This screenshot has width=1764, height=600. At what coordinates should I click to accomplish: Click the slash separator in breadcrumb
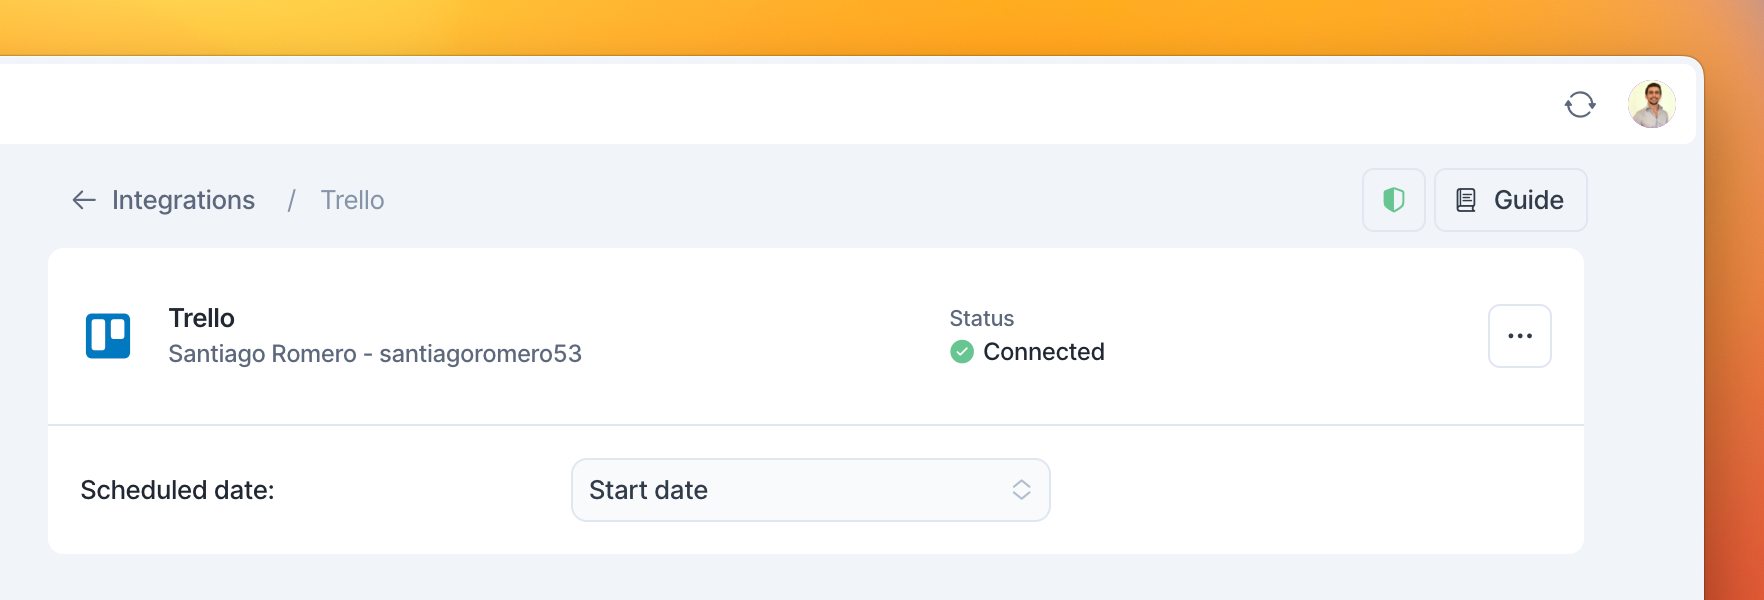pyautogui.click(x=291, y=200)
